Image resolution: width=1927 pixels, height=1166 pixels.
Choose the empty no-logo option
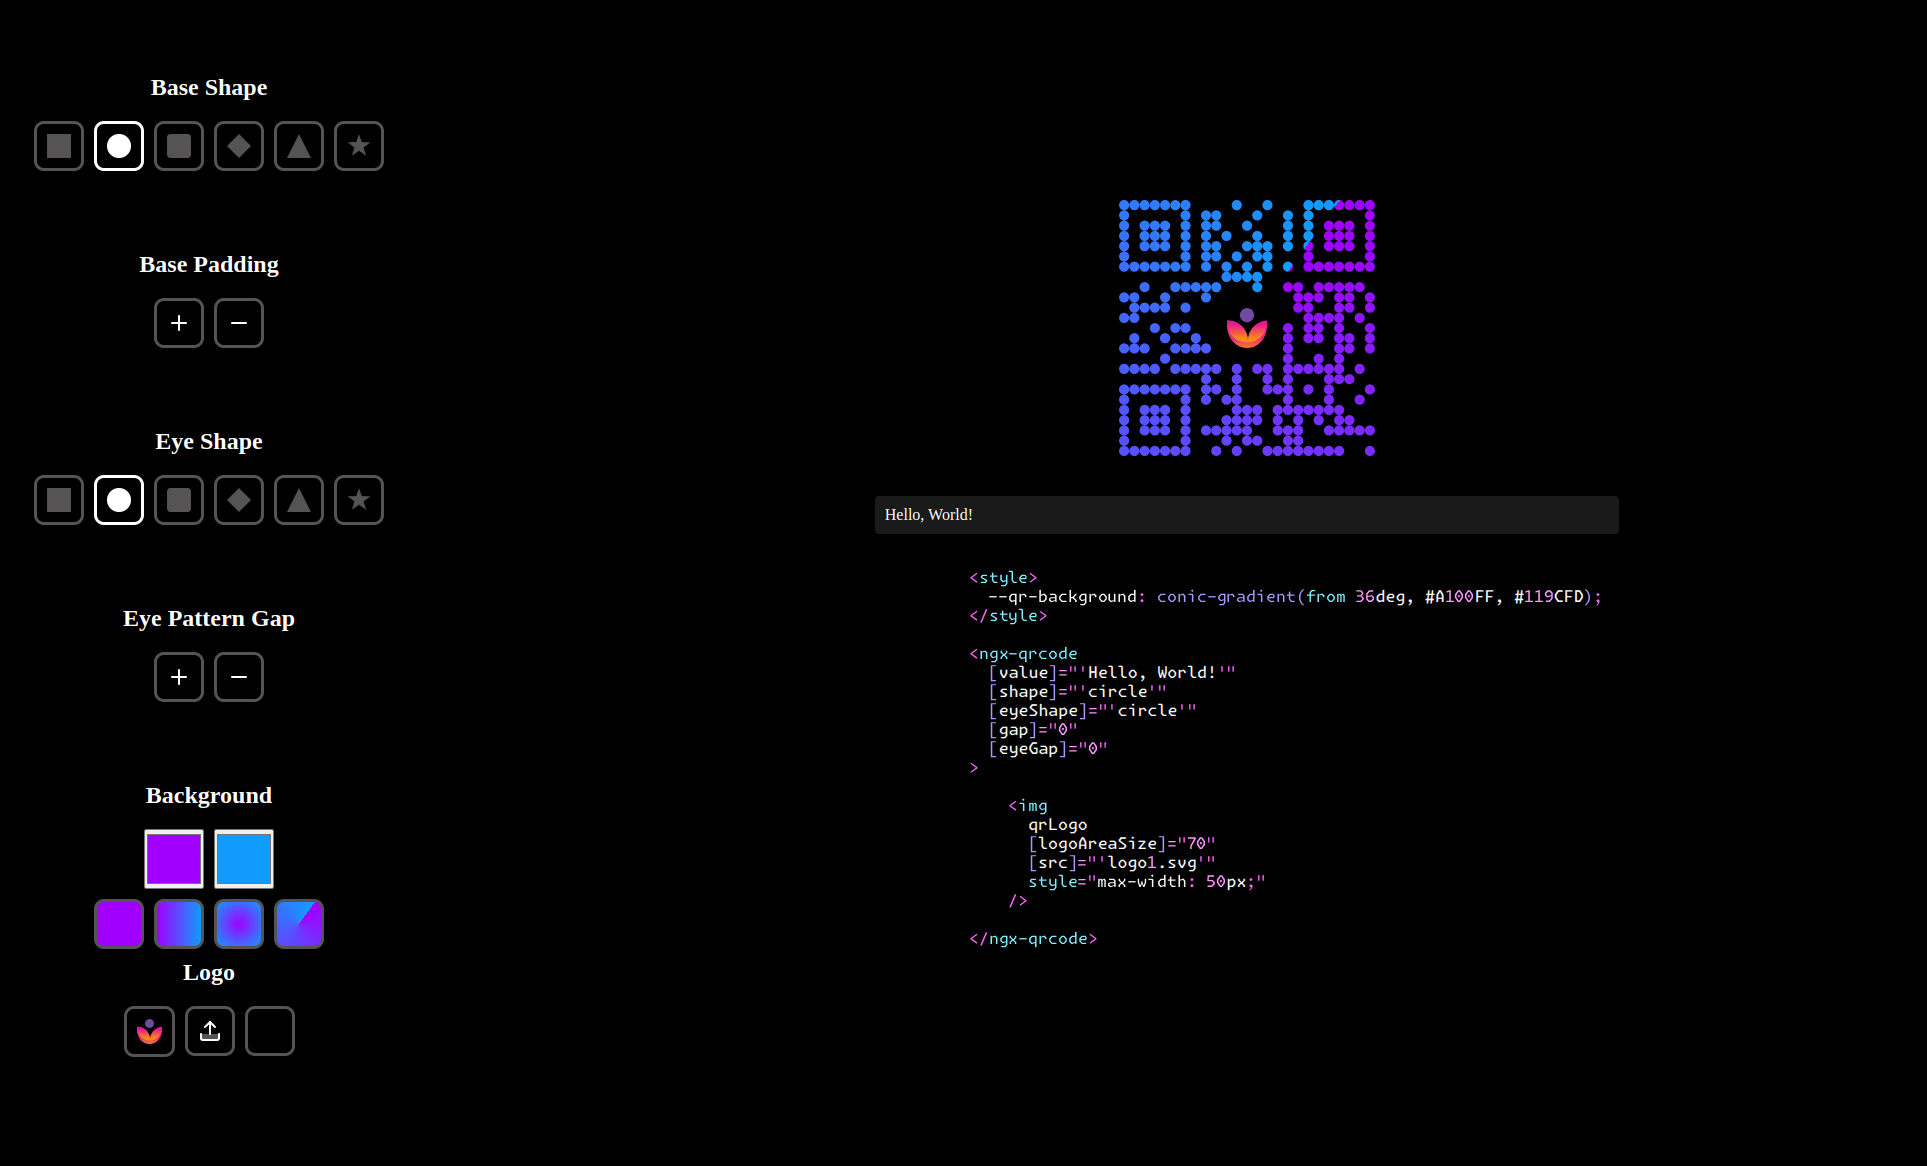pyautogui.click(x=270, y=1031)
